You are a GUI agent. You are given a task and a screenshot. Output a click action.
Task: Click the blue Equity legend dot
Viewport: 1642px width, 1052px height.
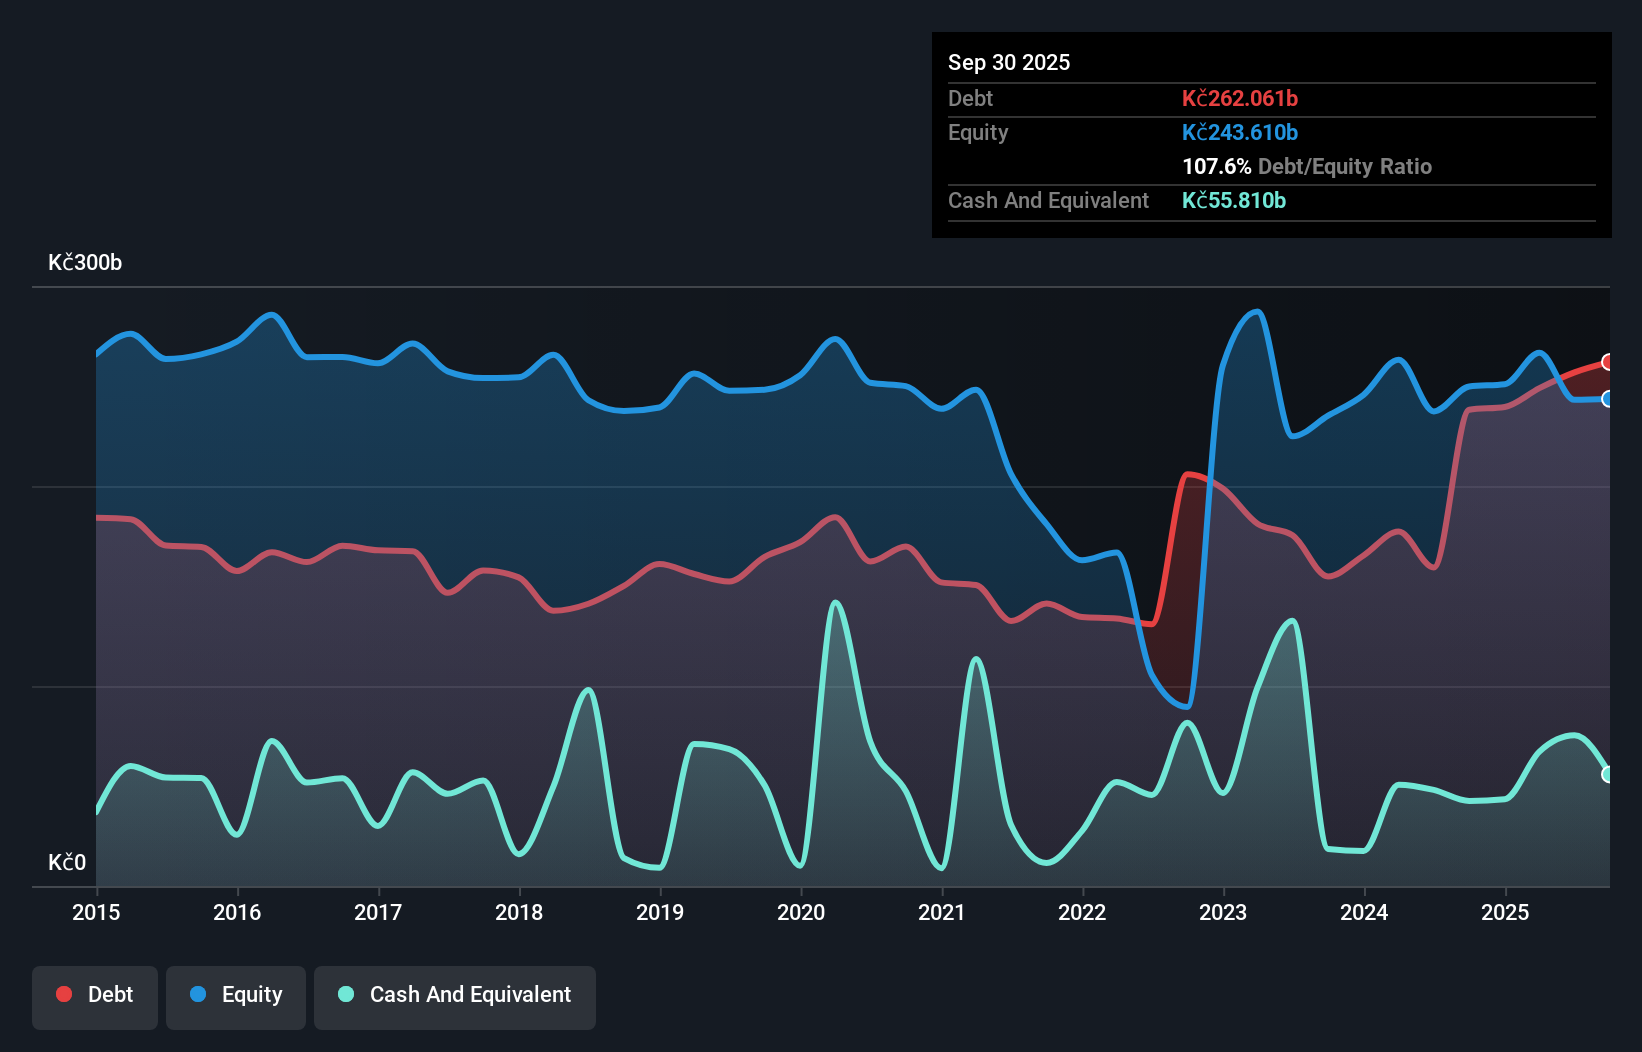pyautogui.click(x=196, y=994)
